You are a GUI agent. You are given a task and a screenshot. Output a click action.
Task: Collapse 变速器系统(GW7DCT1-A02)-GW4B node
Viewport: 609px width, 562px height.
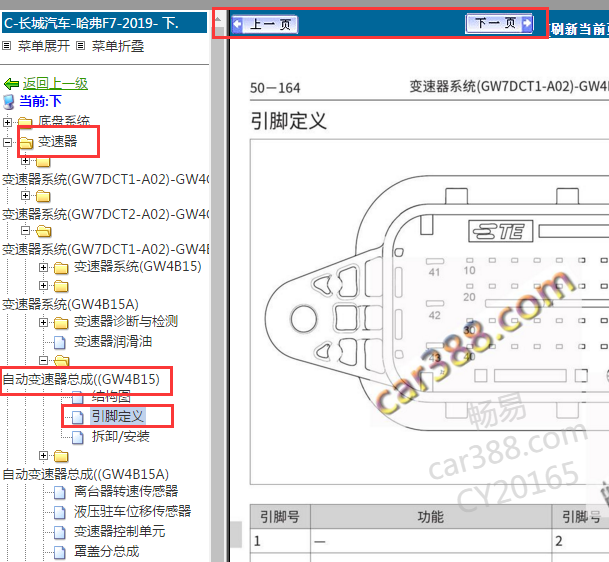[25, 231]
